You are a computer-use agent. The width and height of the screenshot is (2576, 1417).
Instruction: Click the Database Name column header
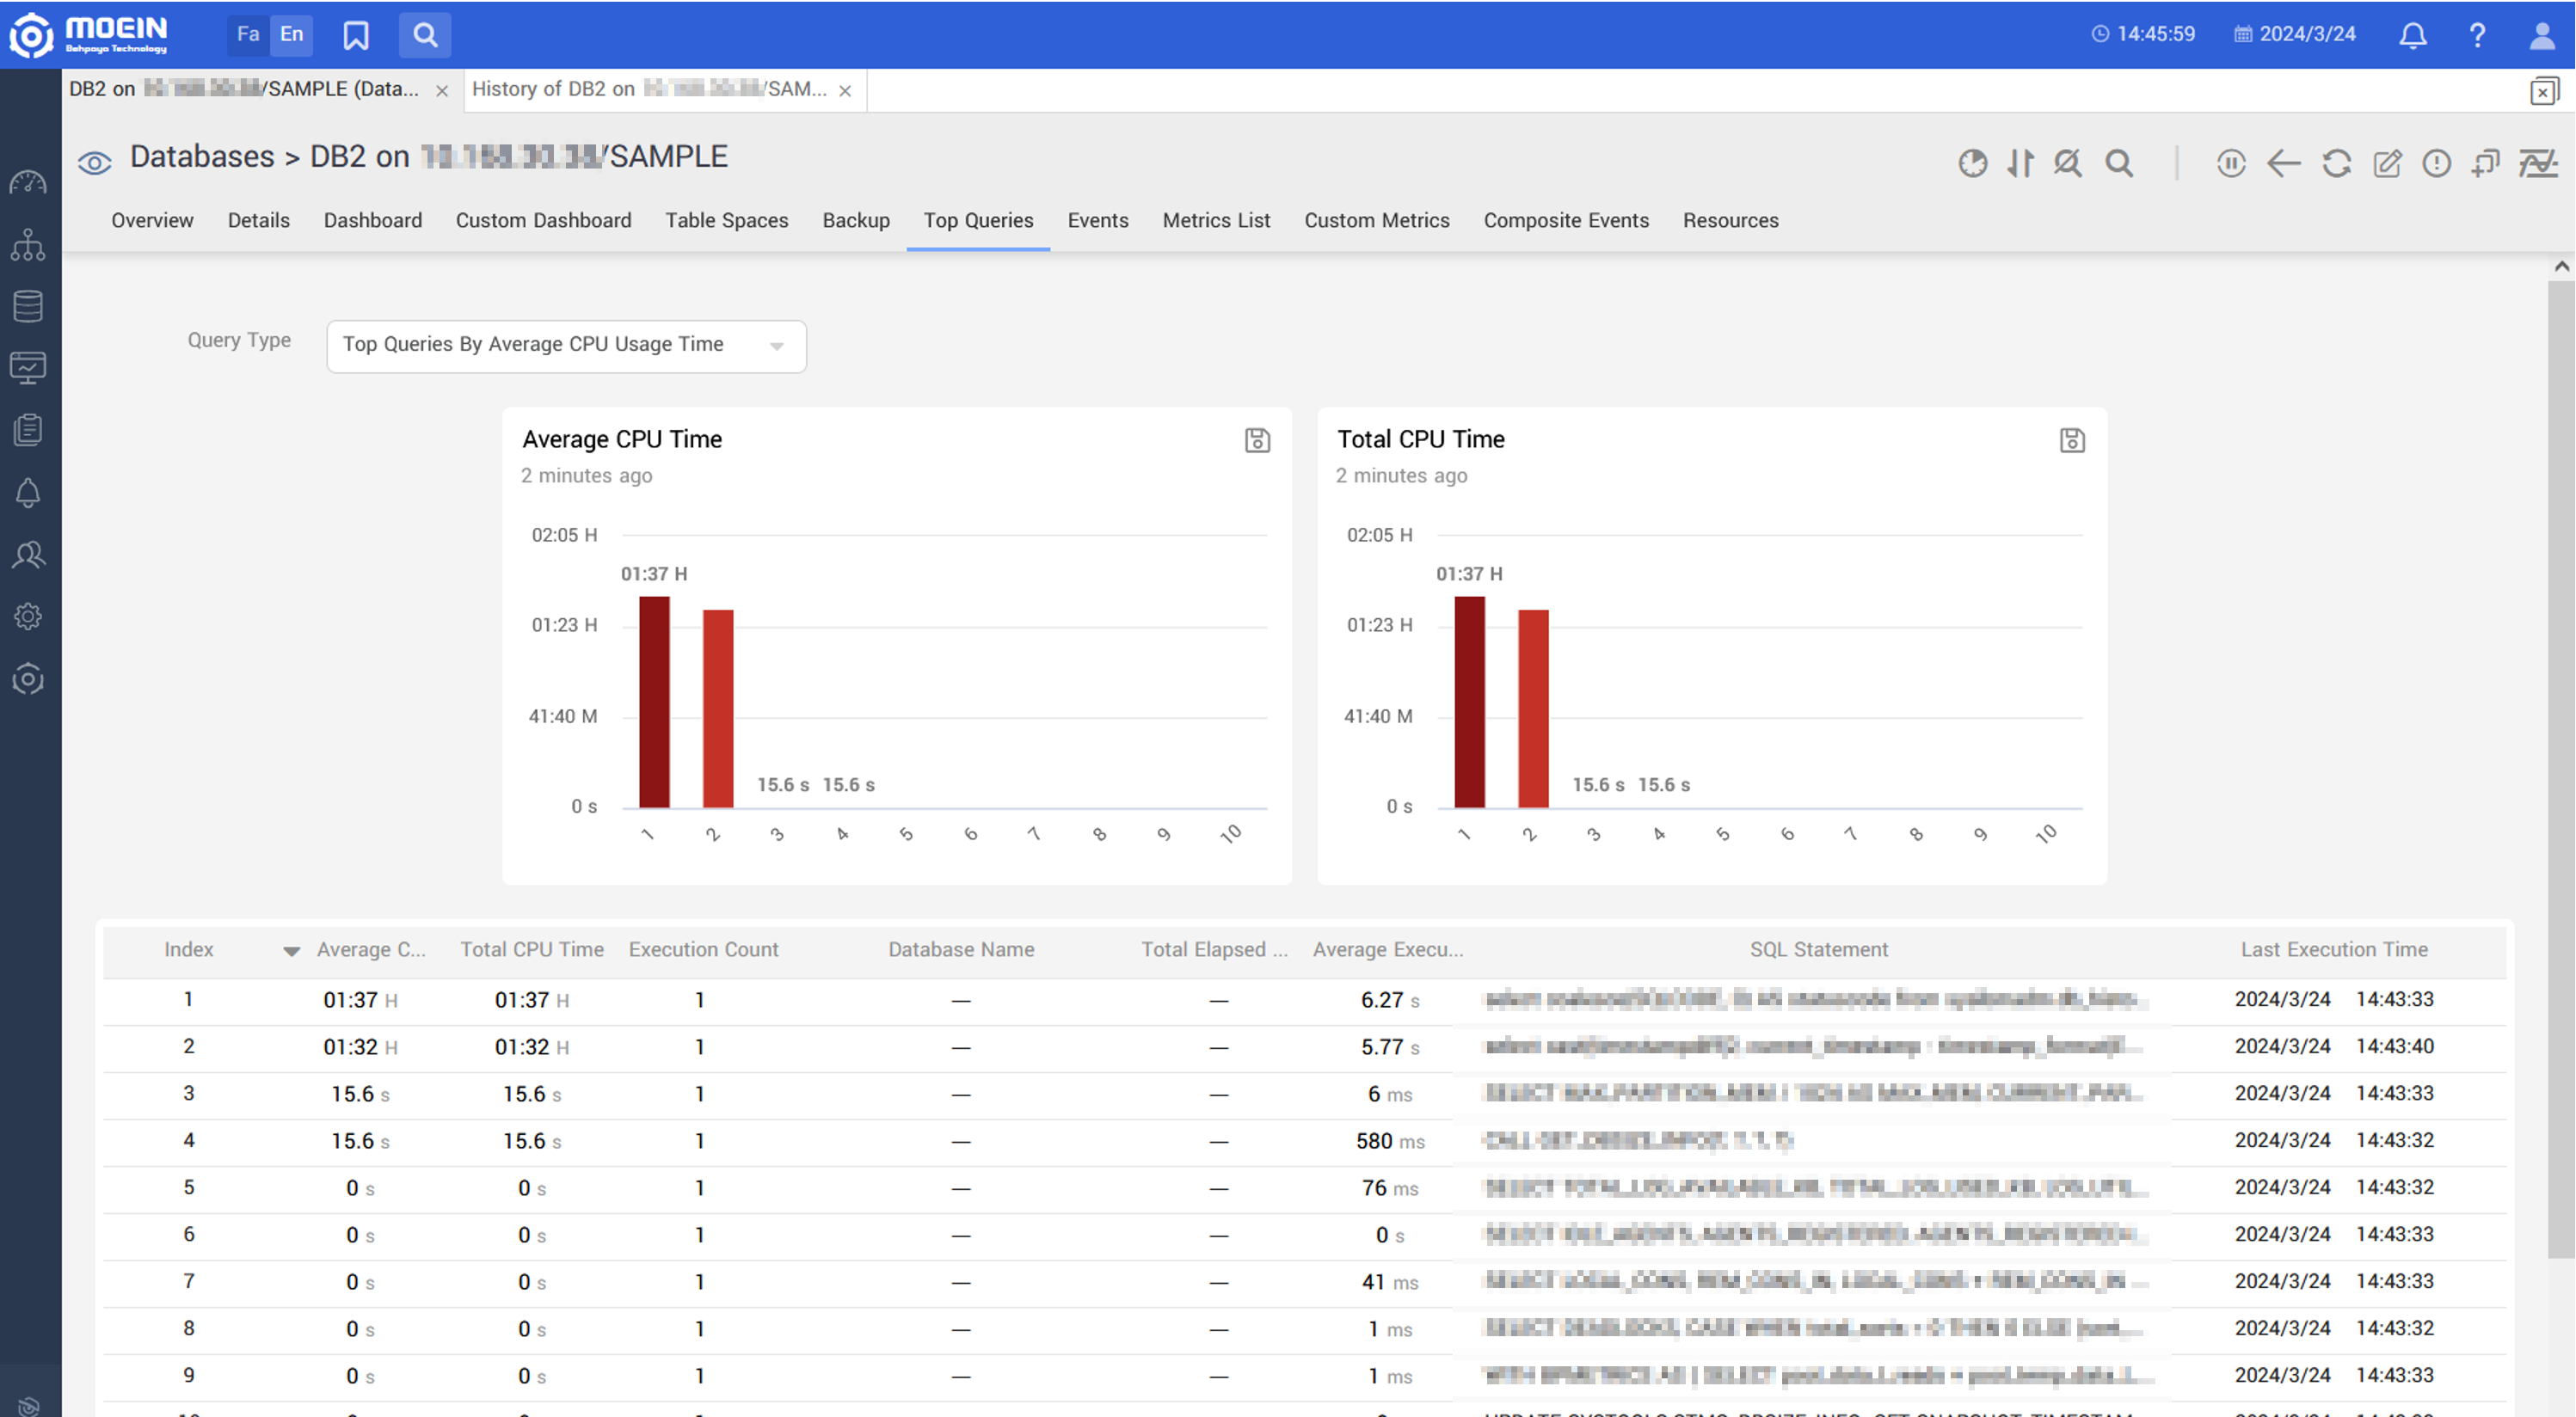(961, 949)
